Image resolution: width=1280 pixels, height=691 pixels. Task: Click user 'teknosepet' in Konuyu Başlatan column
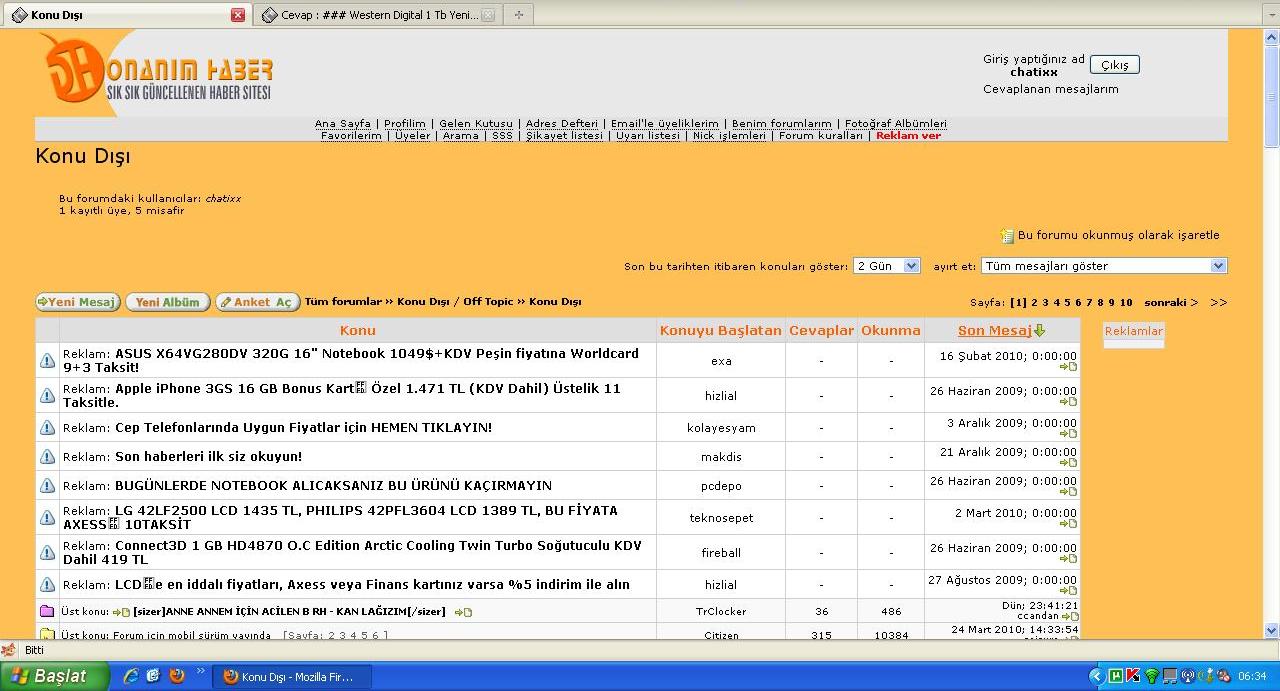[721, 518]
